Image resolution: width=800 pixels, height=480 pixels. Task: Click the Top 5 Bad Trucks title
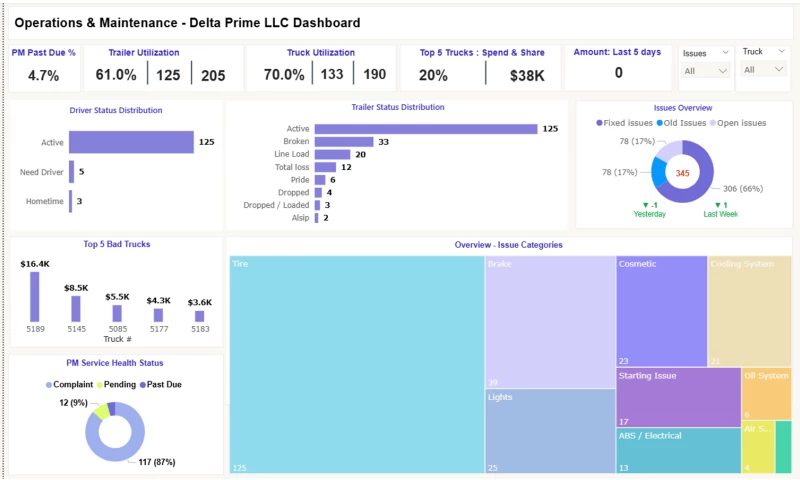(x=117, y=244)
